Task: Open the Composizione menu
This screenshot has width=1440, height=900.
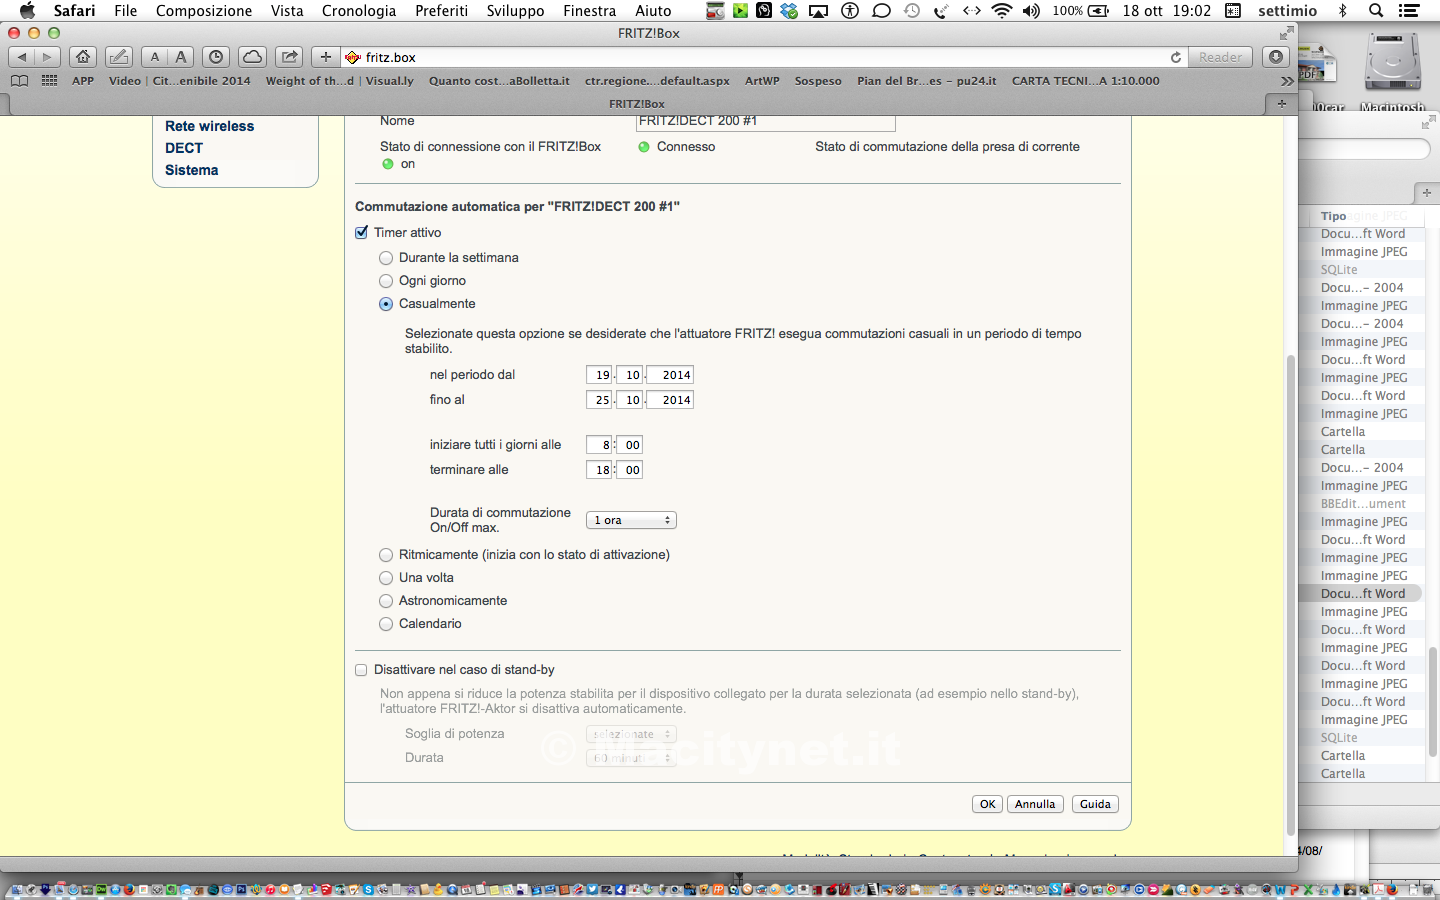Action: point(204,11)
